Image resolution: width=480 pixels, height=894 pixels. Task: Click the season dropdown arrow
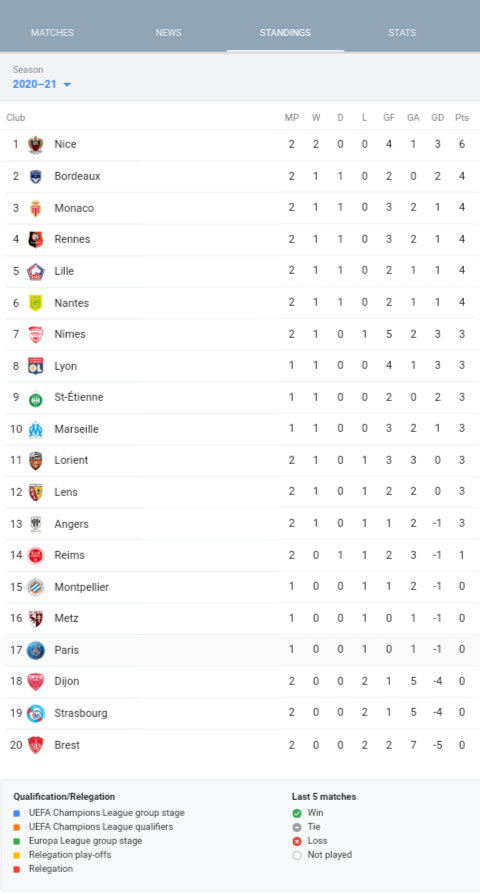pos(67,85)
